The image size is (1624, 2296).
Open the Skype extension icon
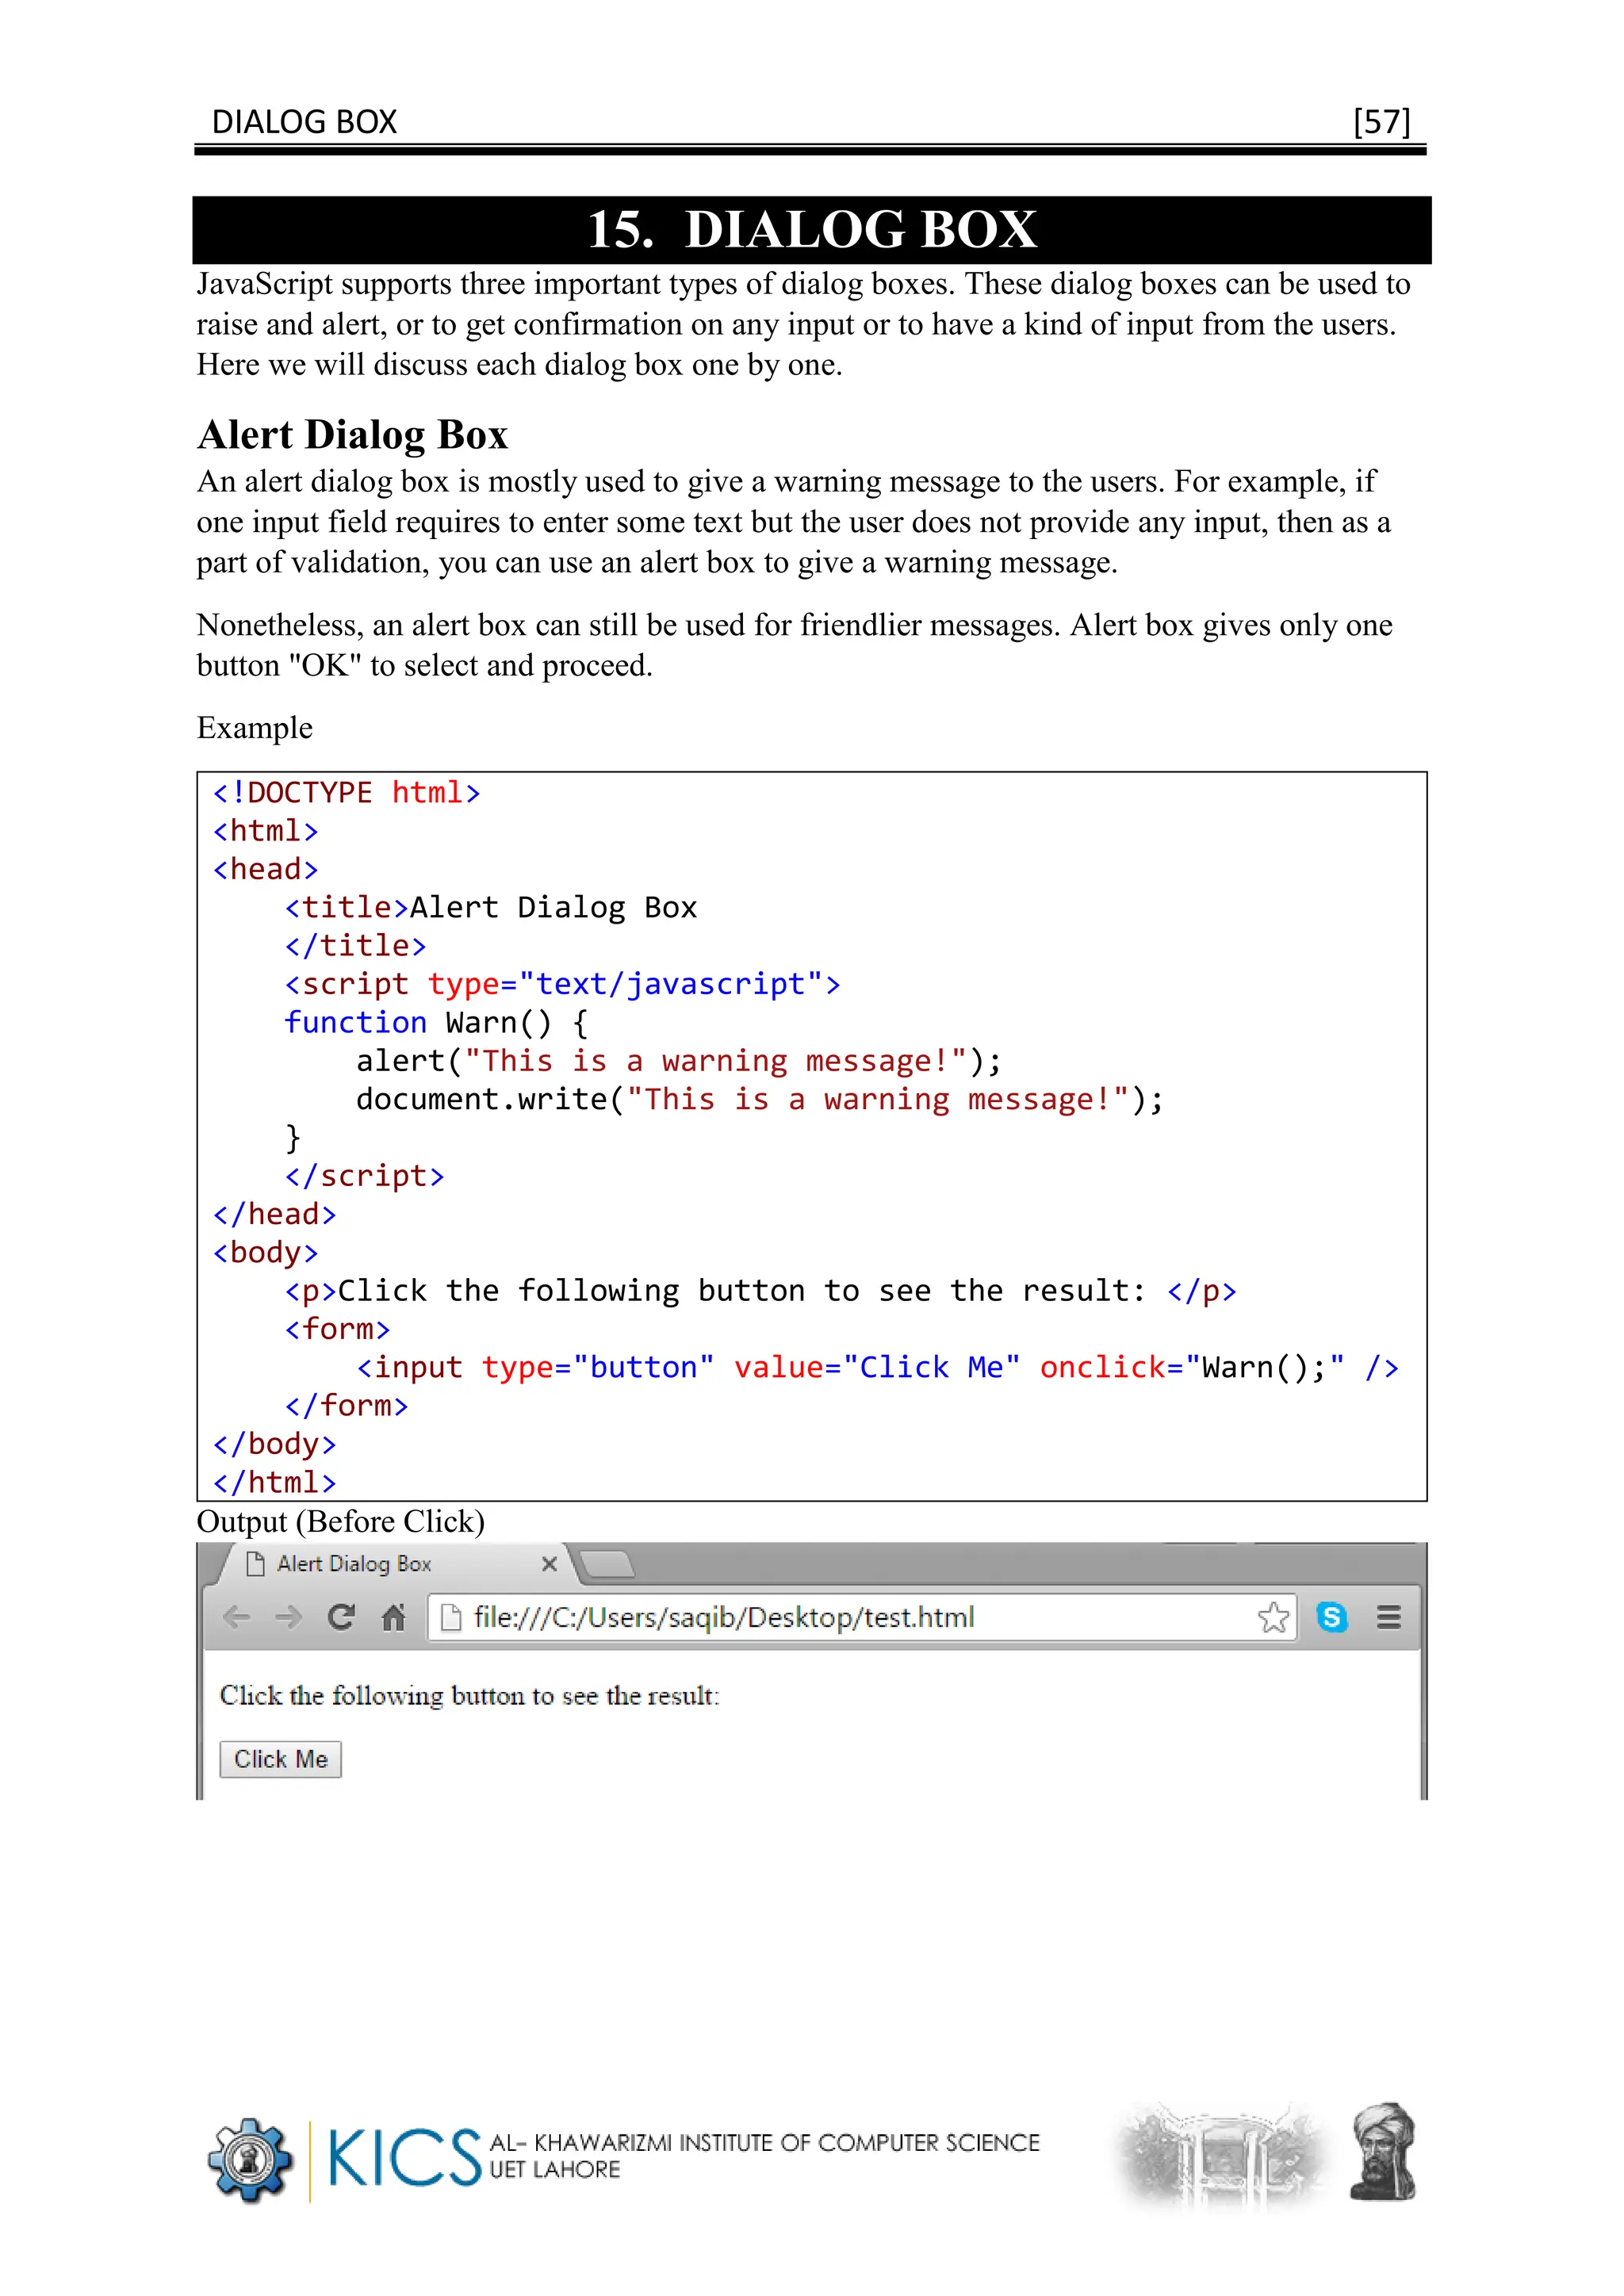pos(1332,1617)
